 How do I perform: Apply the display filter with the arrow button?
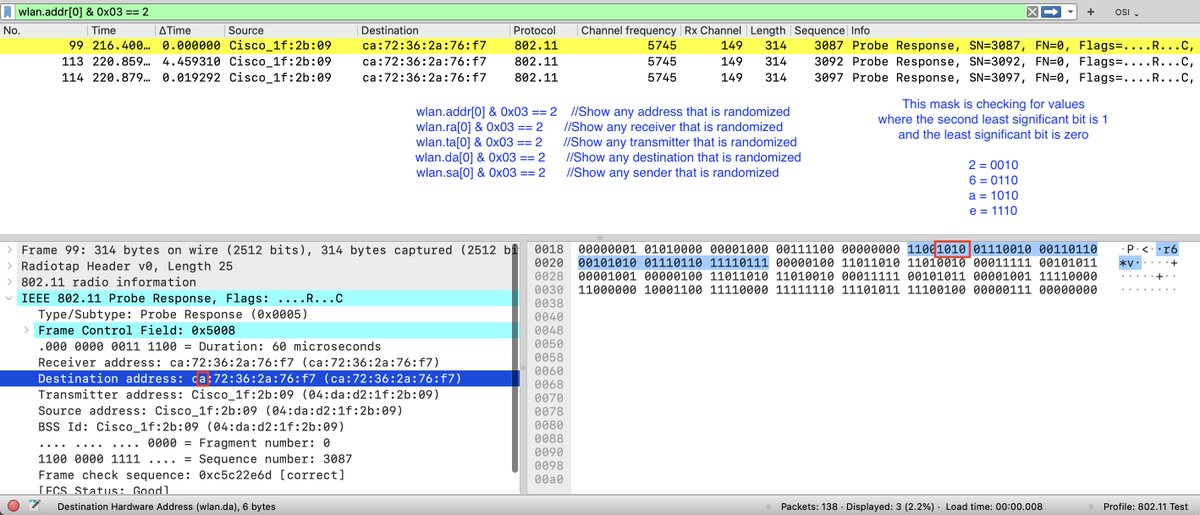pos(1051,11)
